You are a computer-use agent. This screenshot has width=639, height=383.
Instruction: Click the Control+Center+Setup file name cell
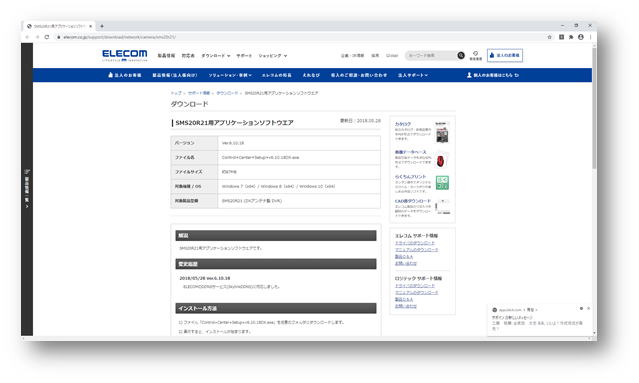coord(299,157)
